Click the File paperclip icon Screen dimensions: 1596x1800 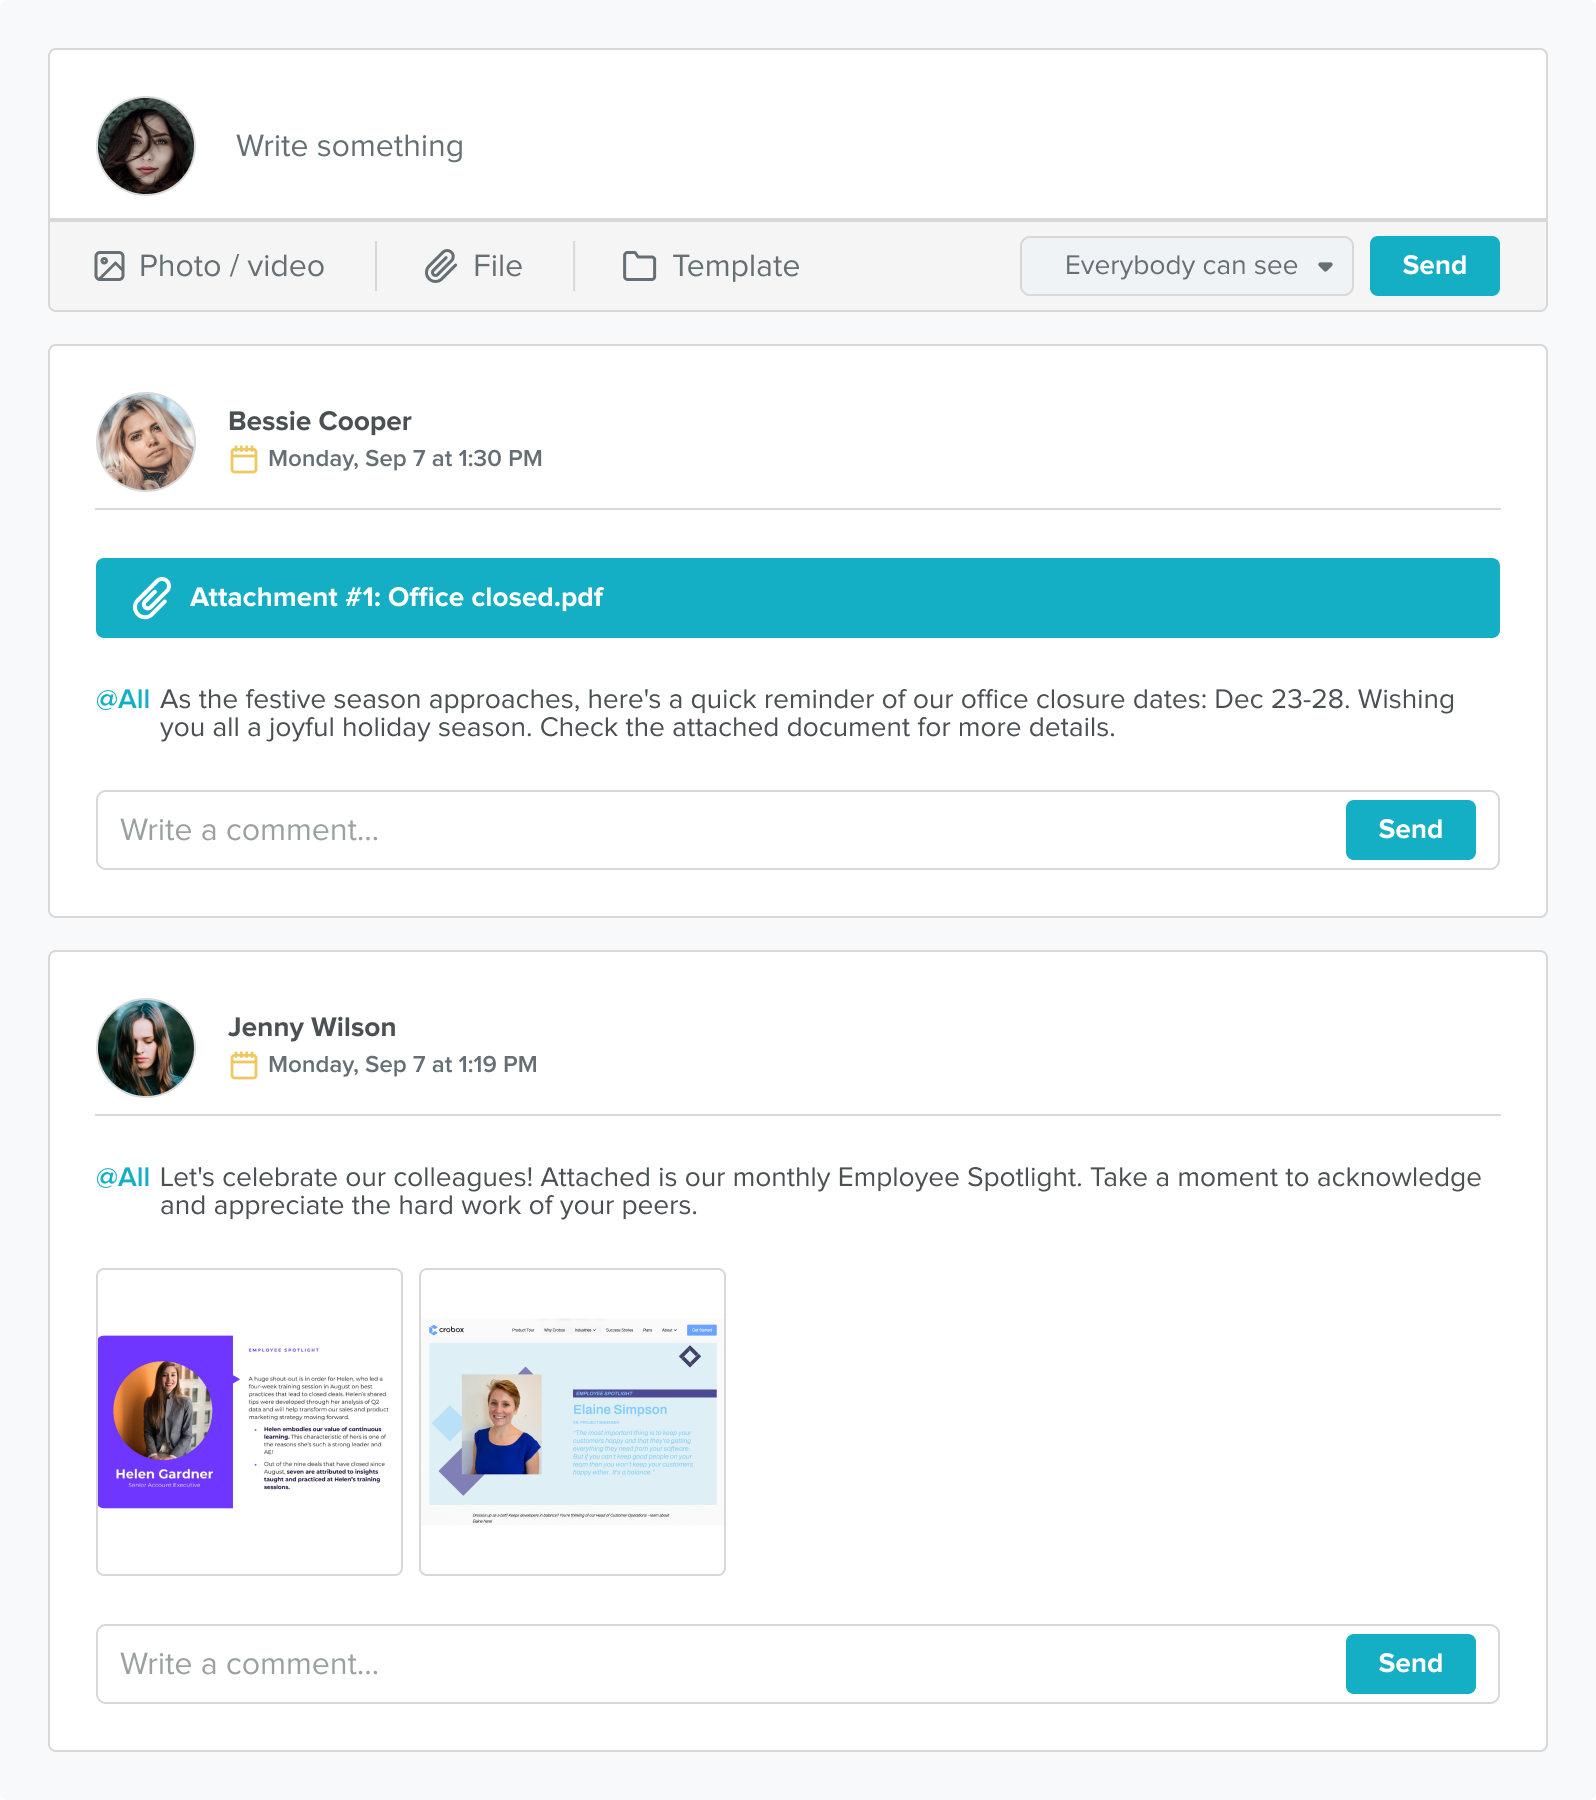click(441, 266)
